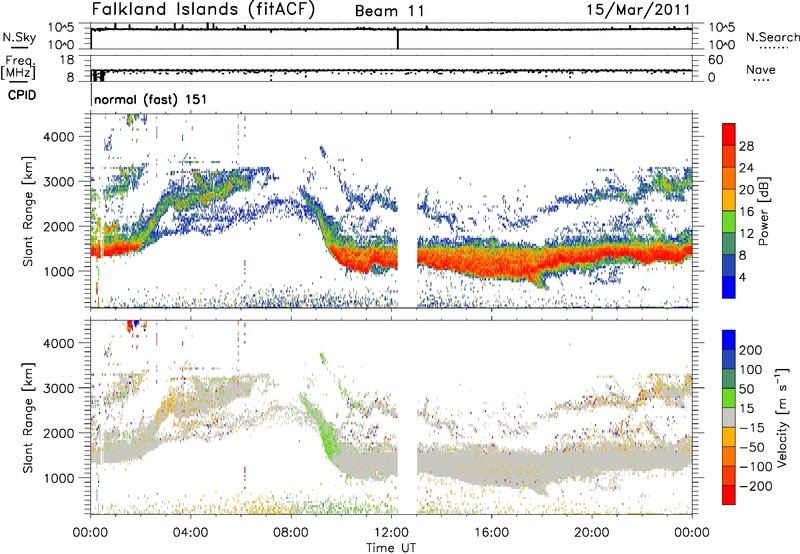
Task: Click the "Velocity [m s⁻¹]" colorbar title
Action: (782, 417)
